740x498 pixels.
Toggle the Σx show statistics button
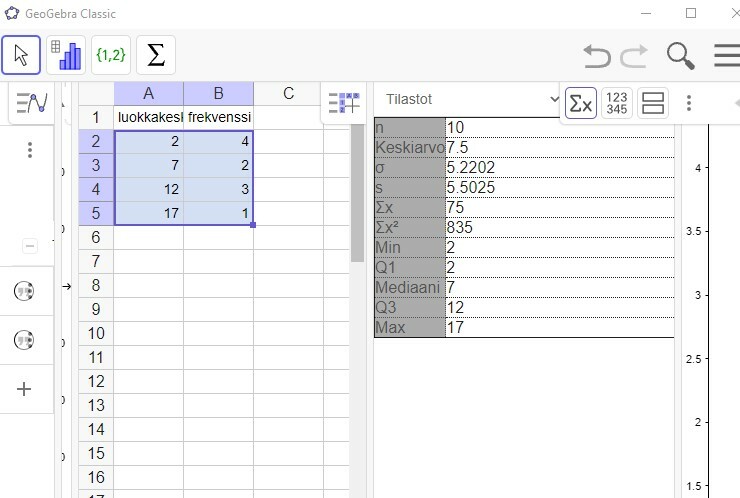[x=580, y=103]
